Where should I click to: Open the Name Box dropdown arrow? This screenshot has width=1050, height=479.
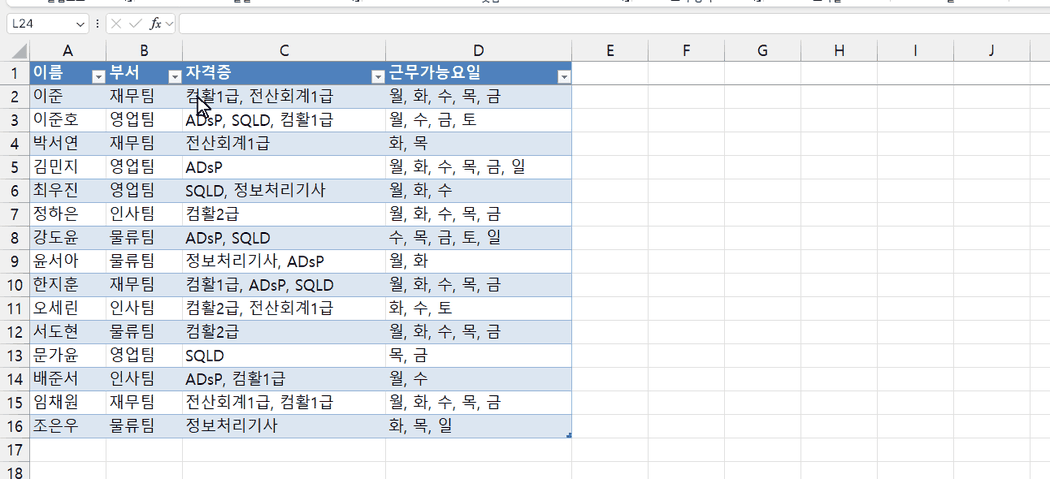pyautogui.click(x=81, y=24)
